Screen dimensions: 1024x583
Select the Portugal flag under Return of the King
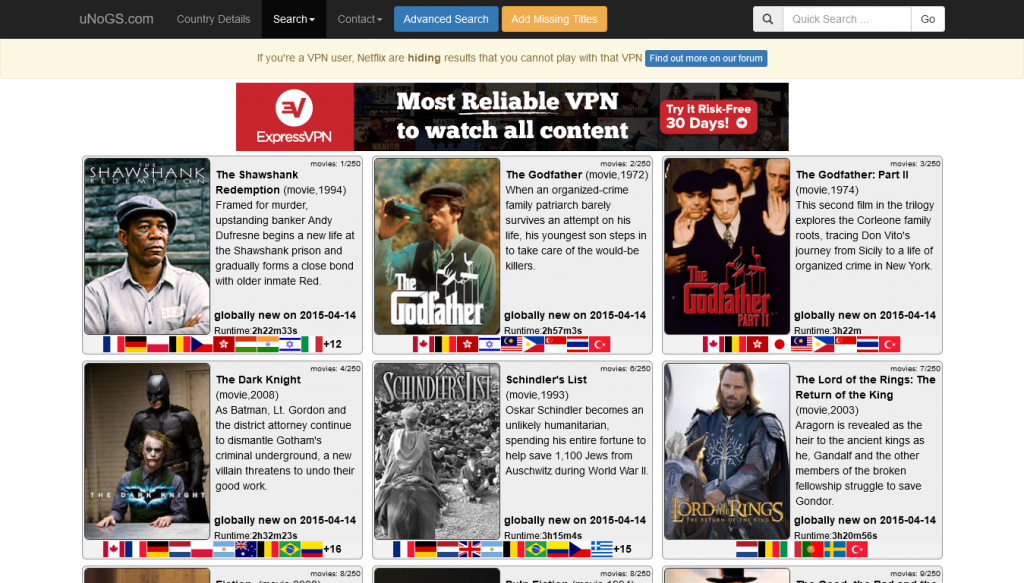pyautogui.click(x=812, y=549)
